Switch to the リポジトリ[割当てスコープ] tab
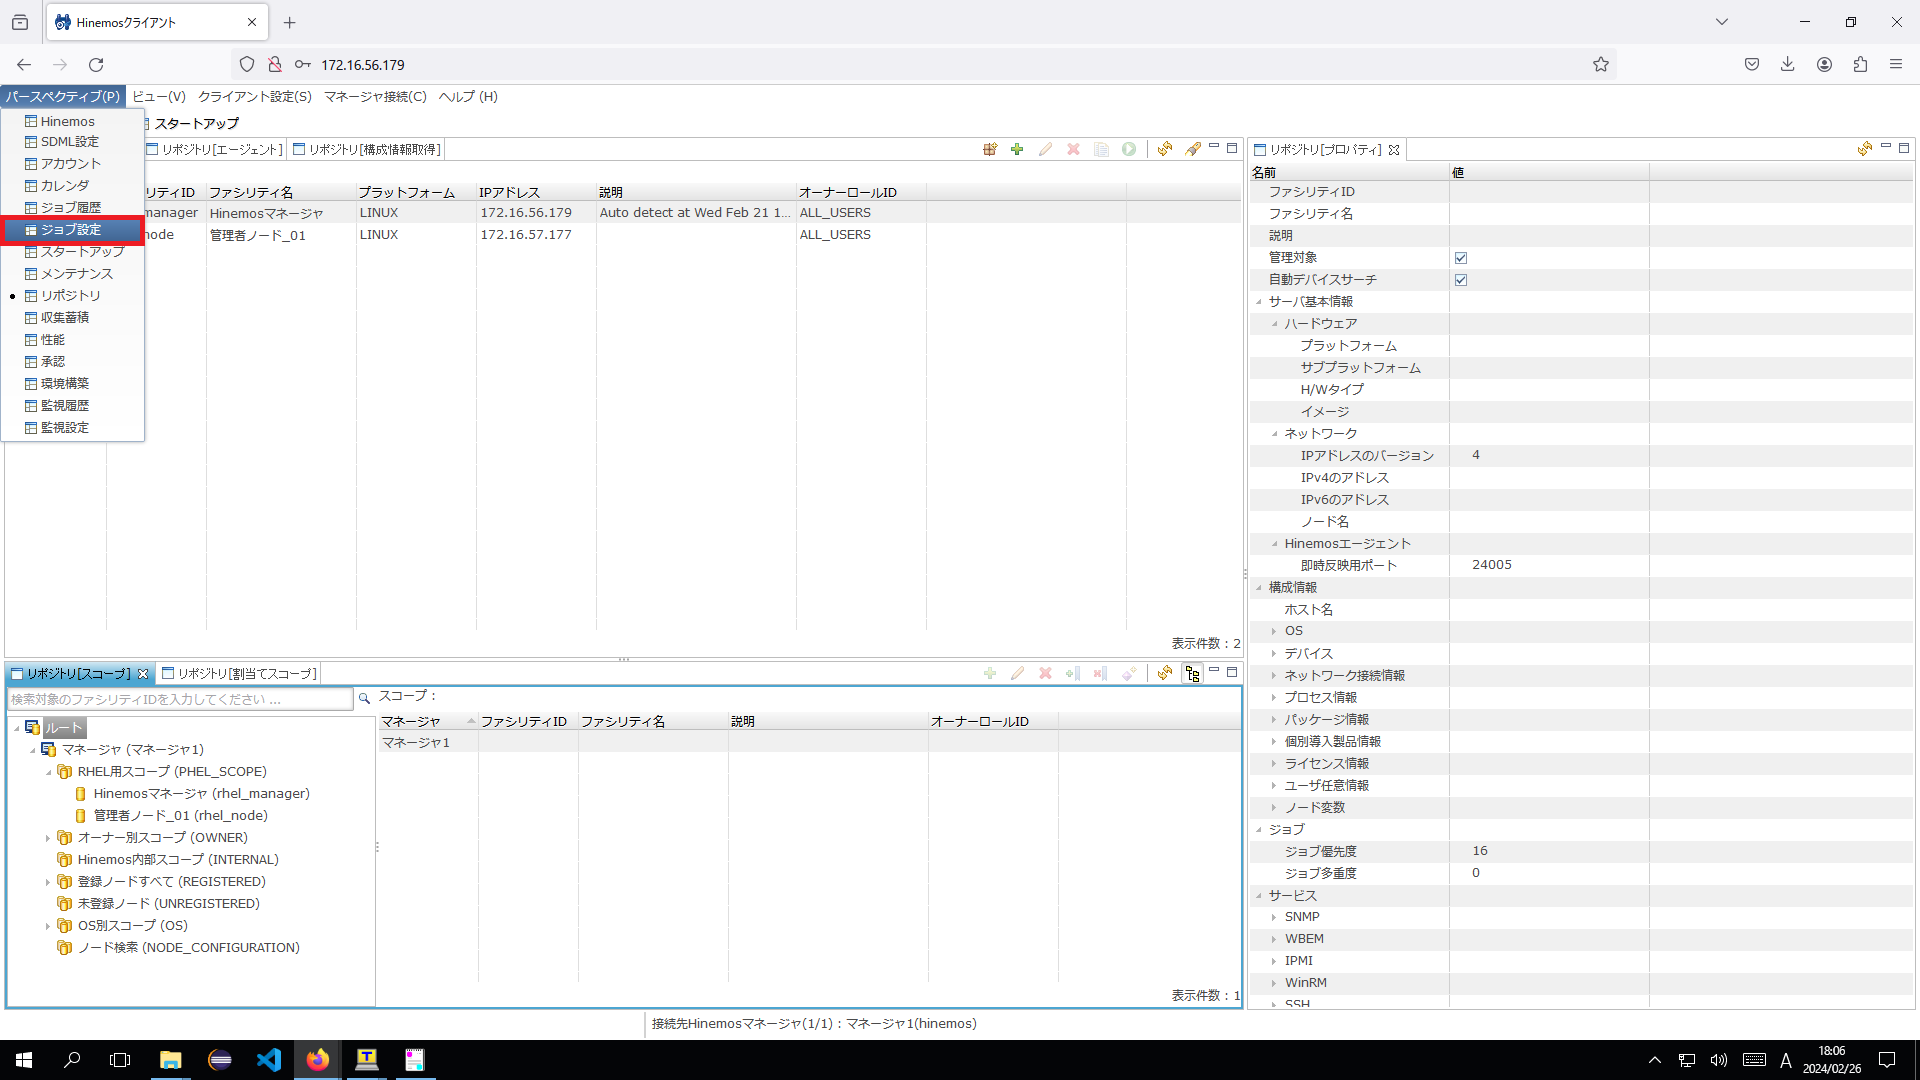This screenshot has height=1080, width=1920. point(240,674)
